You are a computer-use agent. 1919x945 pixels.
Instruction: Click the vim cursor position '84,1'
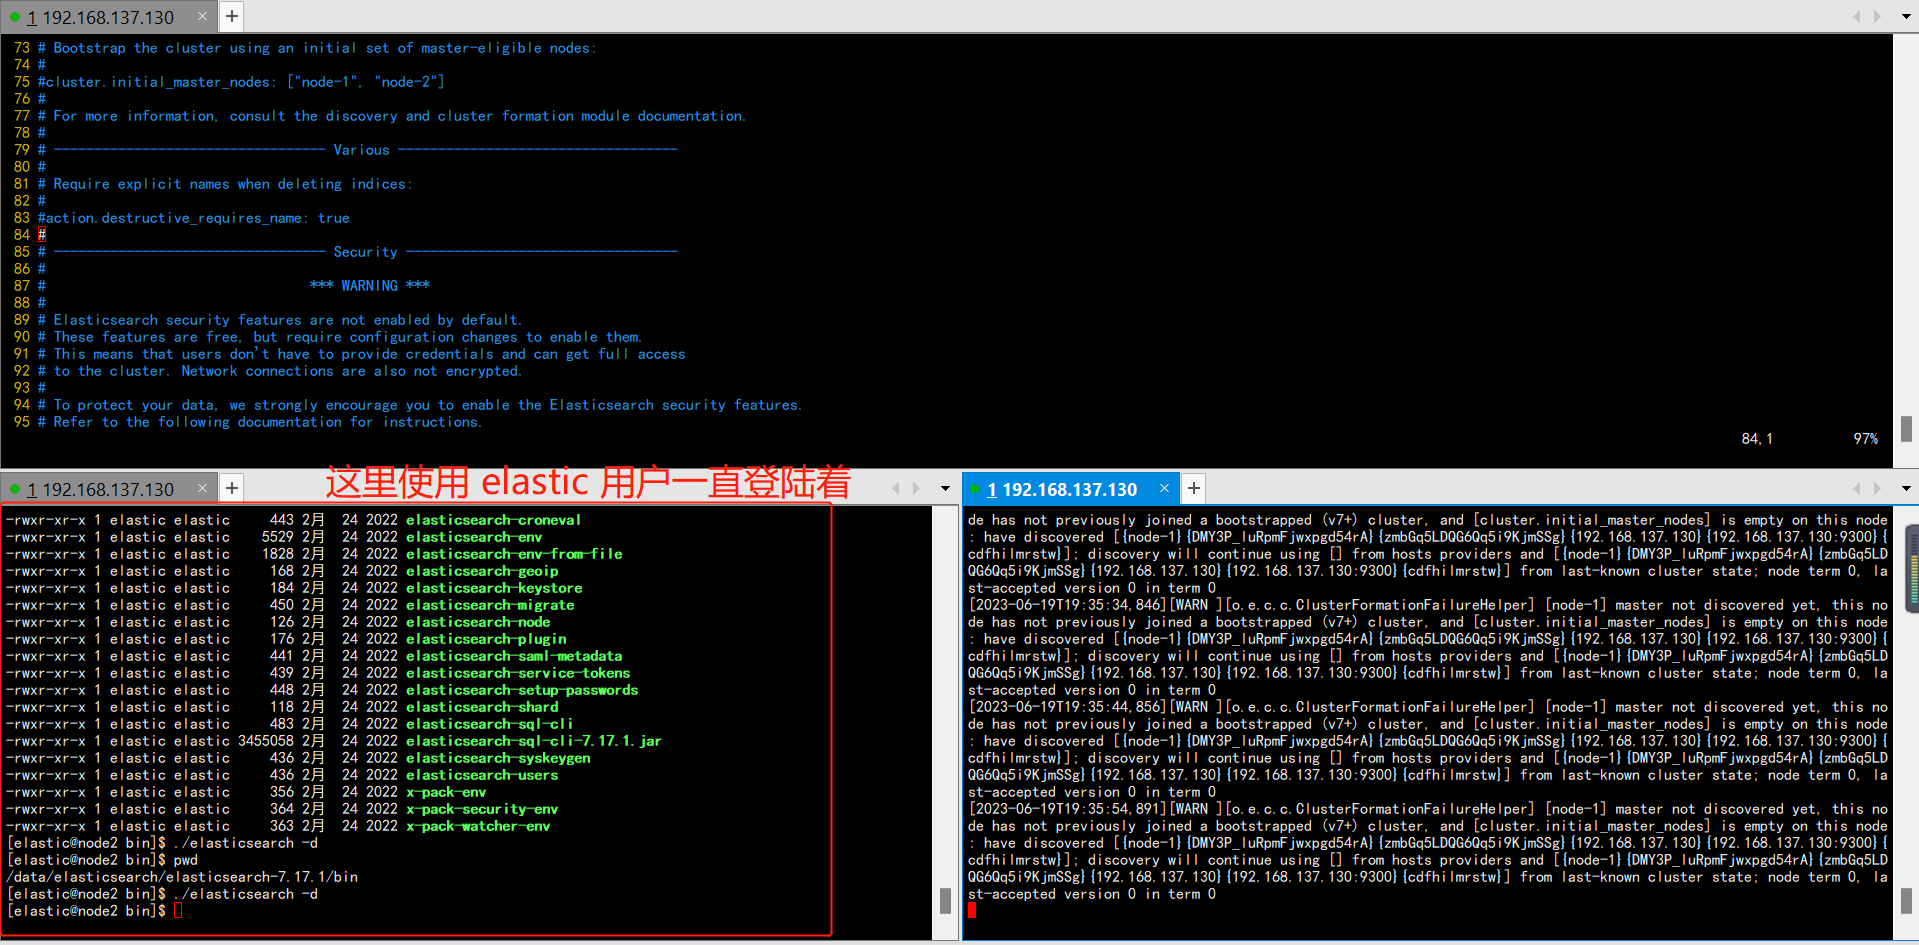tap(1757, 439)
